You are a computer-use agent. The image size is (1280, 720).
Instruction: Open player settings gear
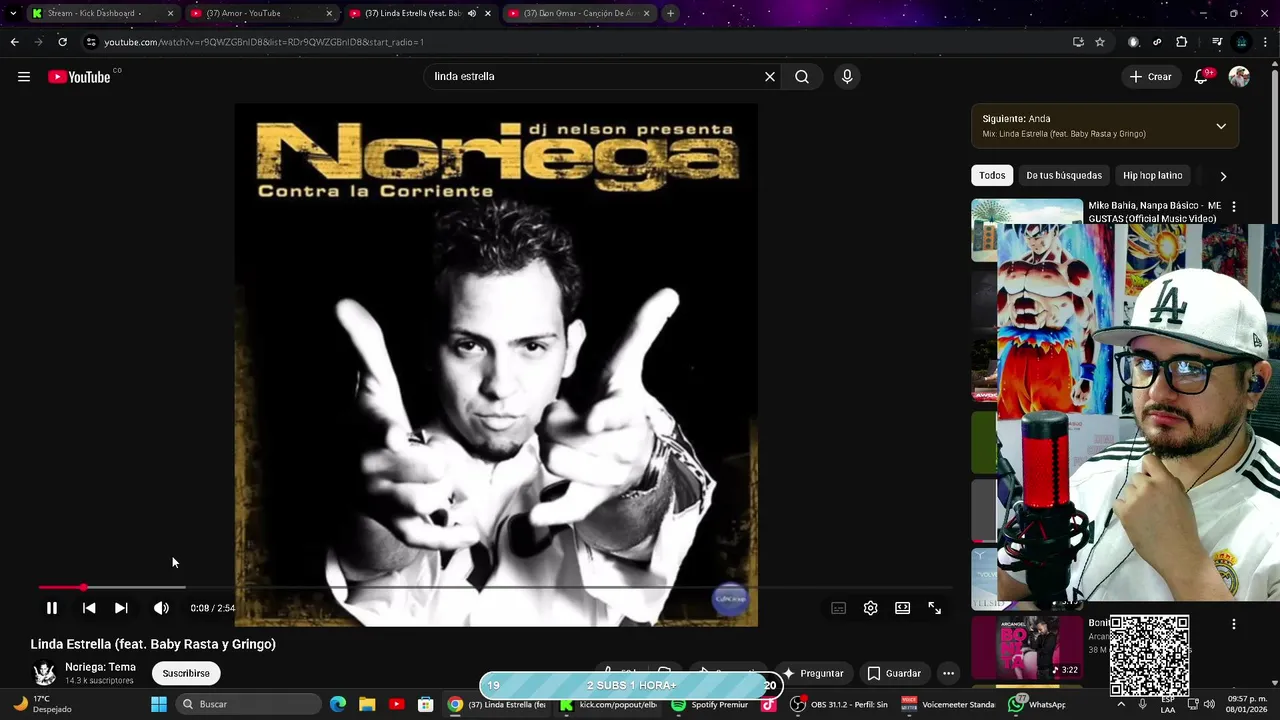click(871, 608)
